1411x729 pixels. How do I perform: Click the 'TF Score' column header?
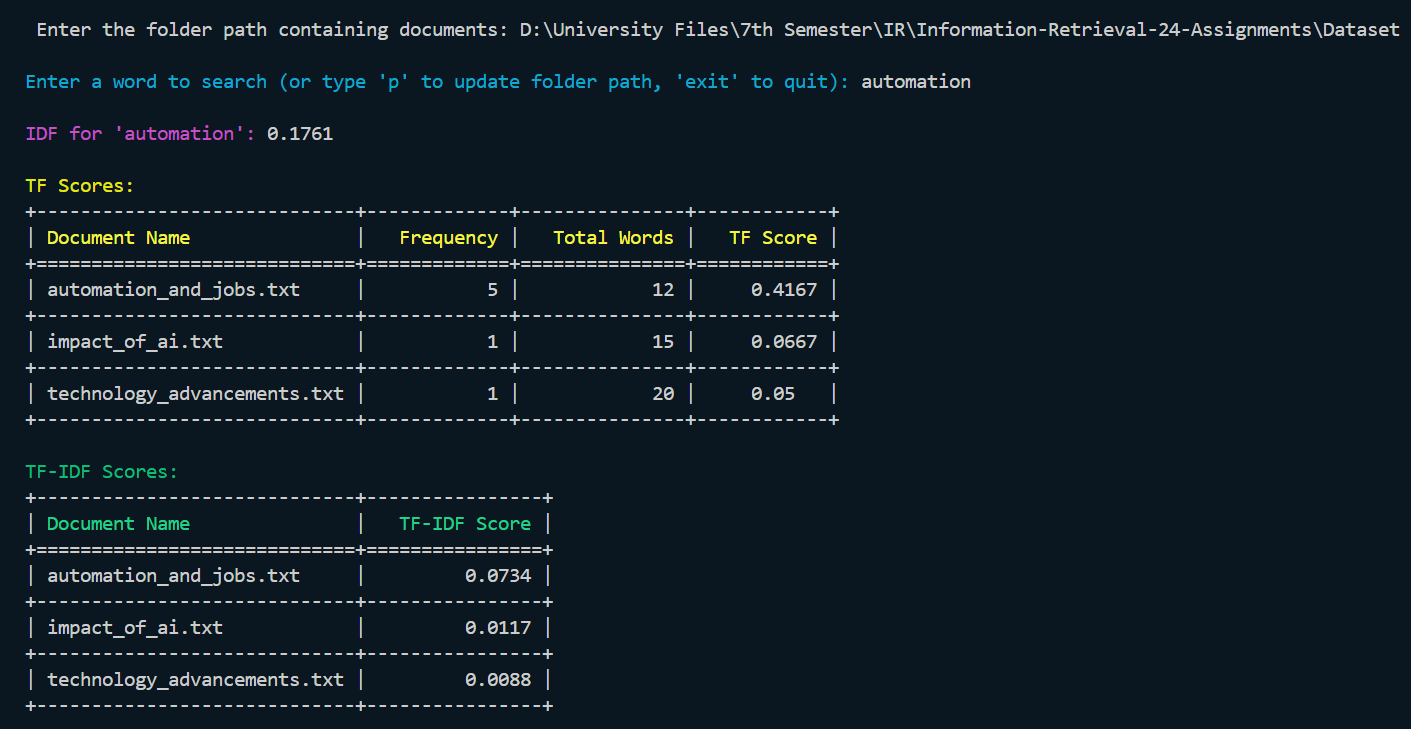[x=773, y=238]
